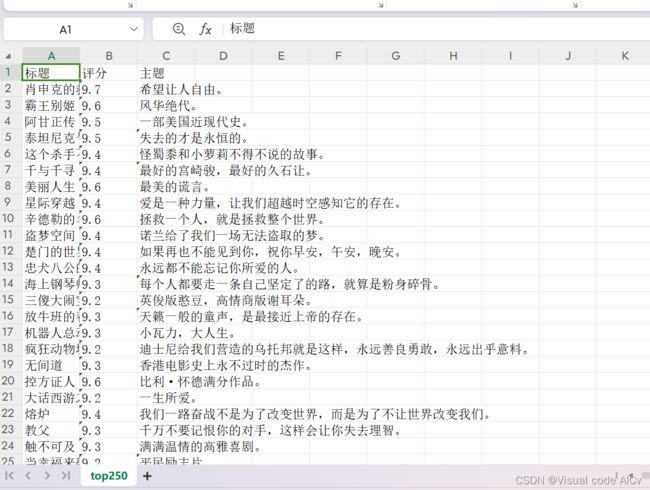Click cell 希望让人自由。
This screenshot has height=490, width=650.
181,89
